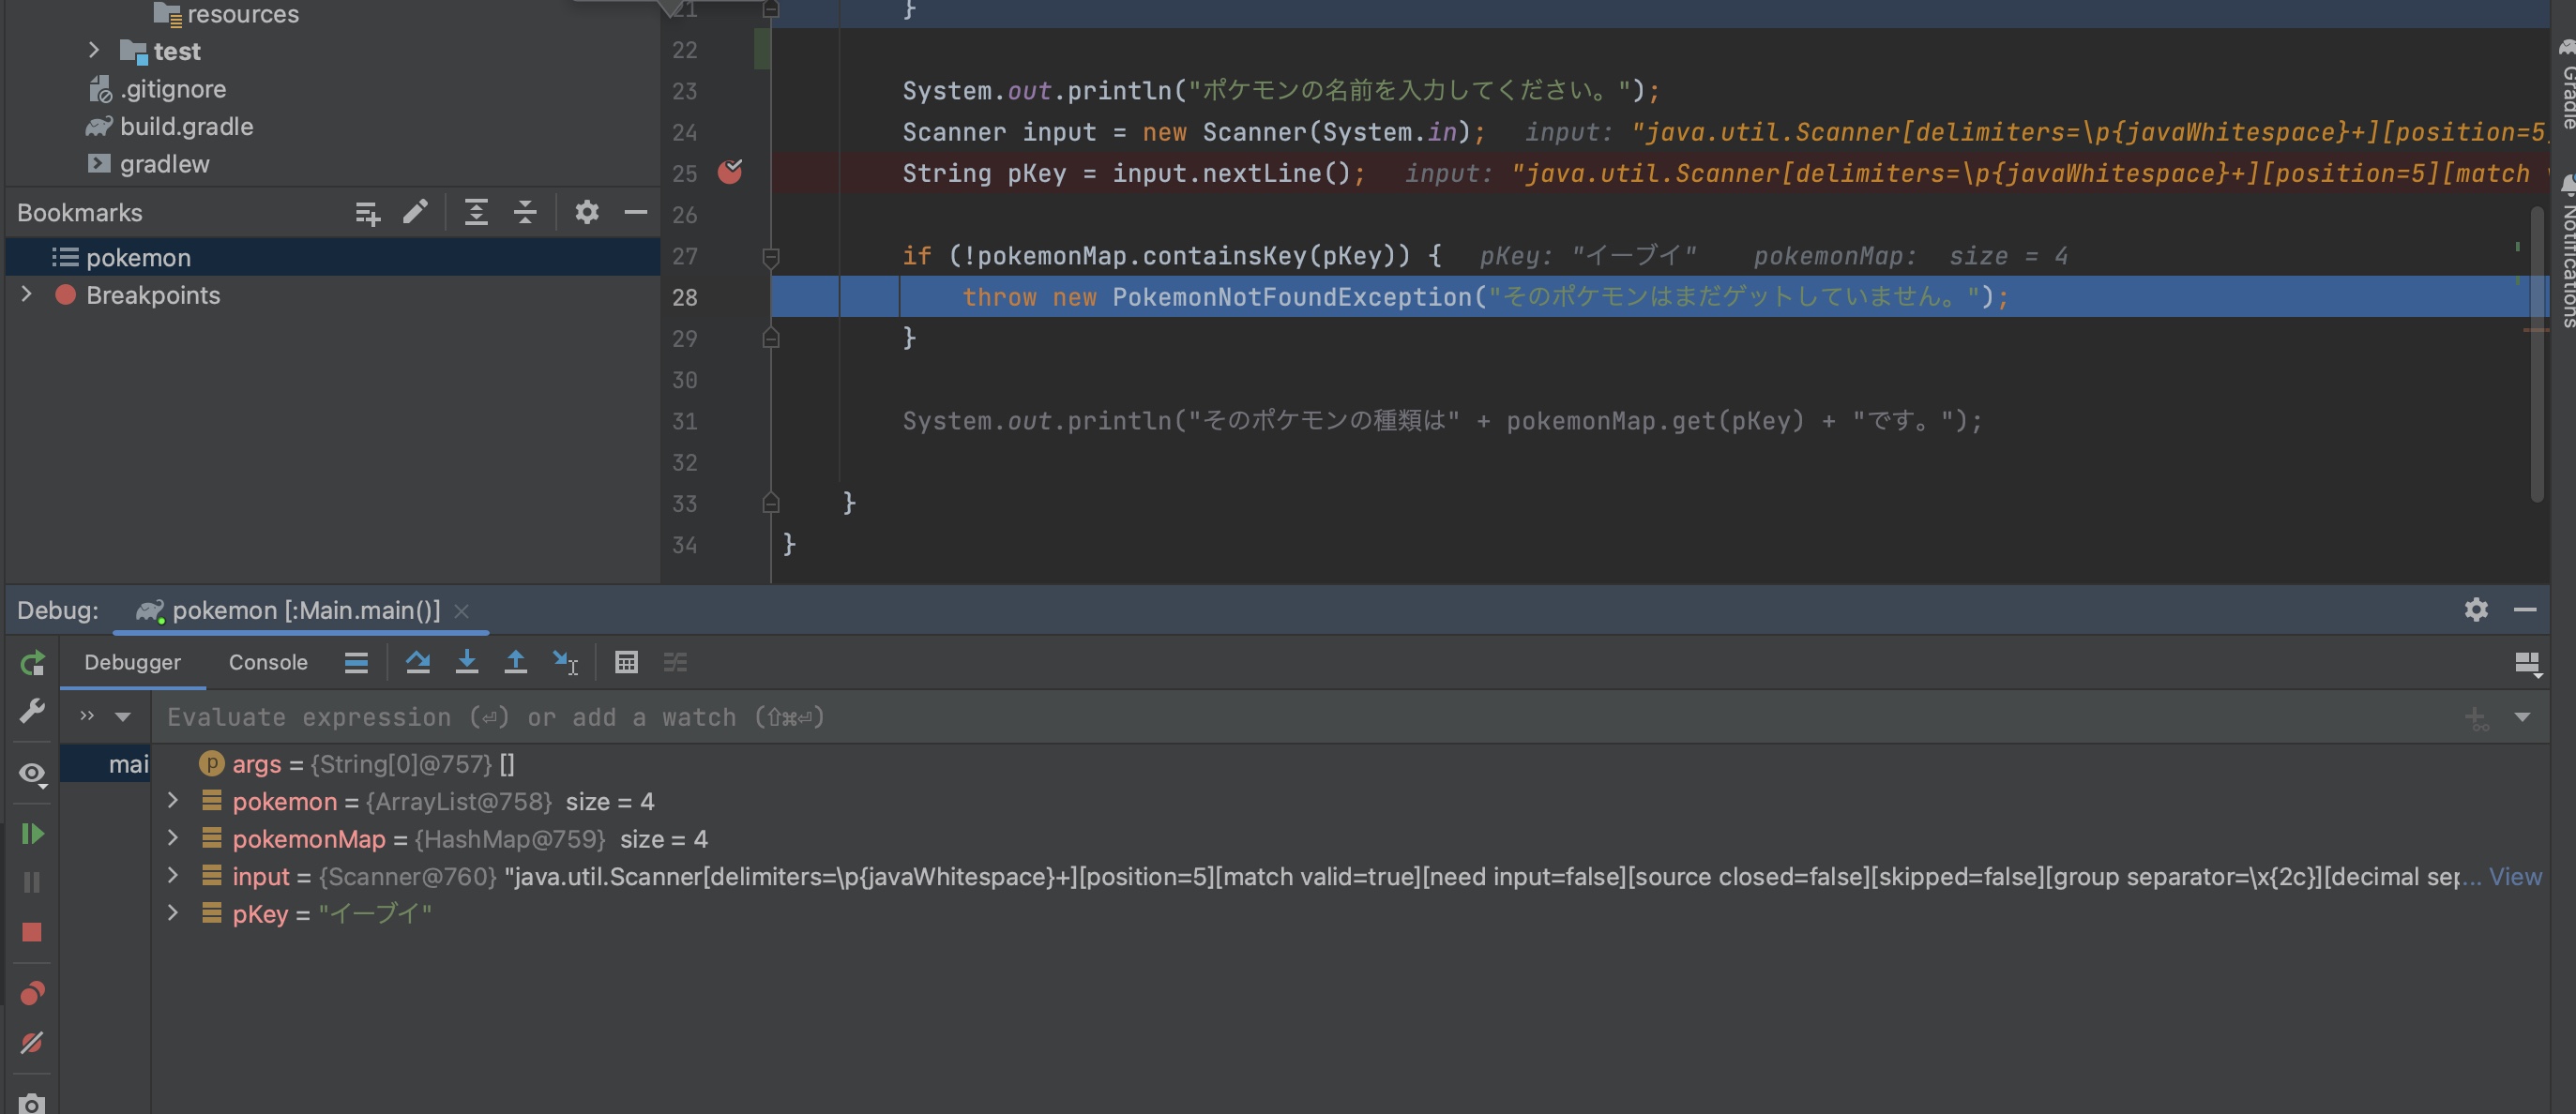2576x1114 pixels.
Task: Toggle the breakpoint on line 25
Action: point(730,172)
